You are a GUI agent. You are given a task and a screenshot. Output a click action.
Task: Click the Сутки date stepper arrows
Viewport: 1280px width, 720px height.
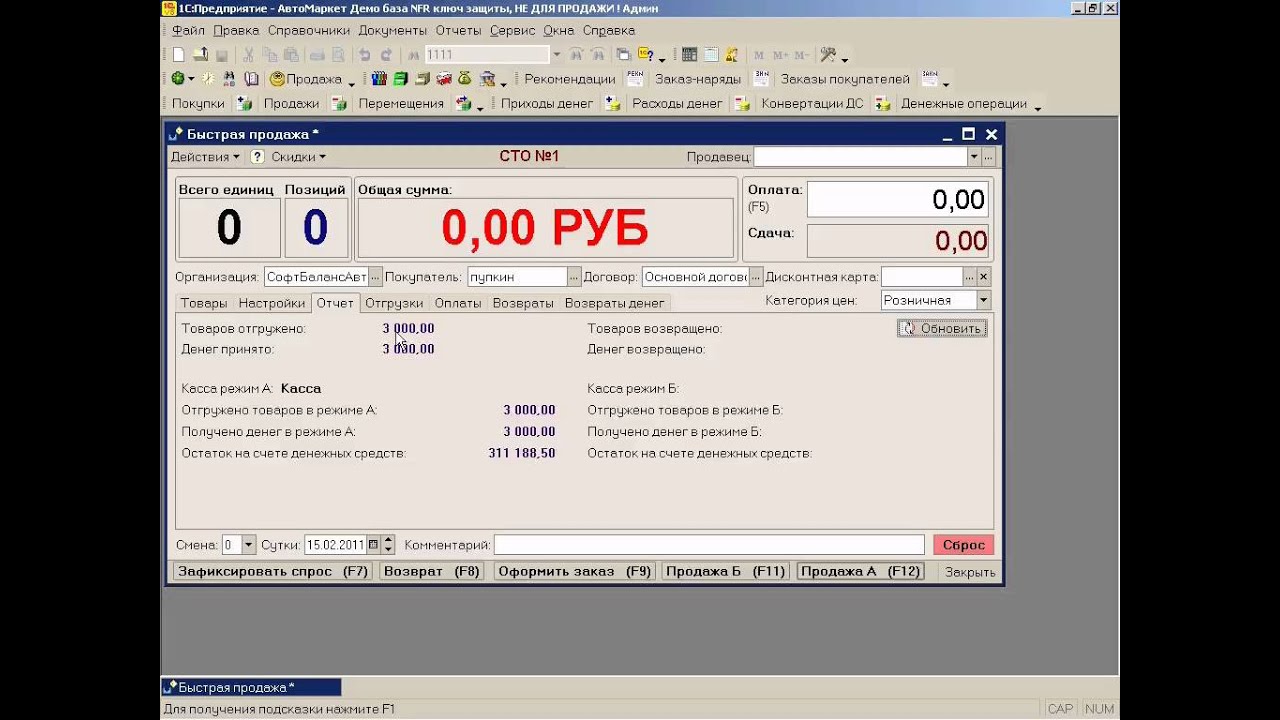(x=388, y=545)
